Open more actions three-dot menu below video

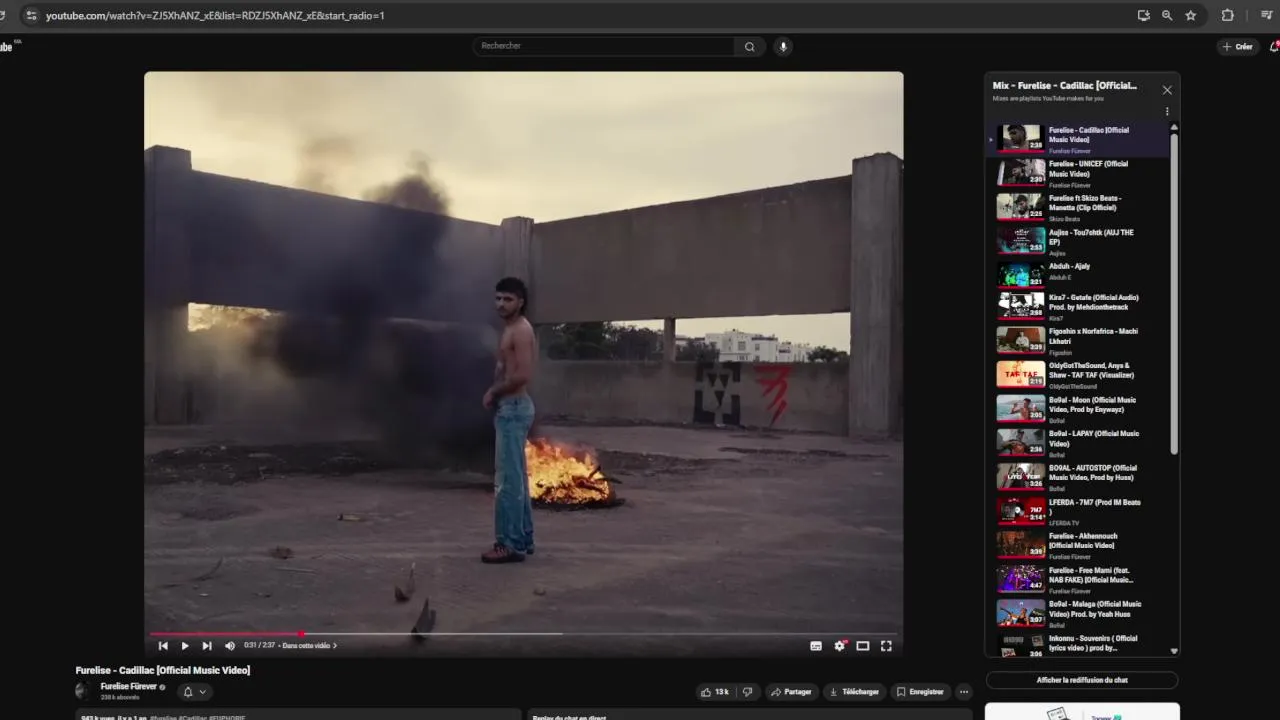(x=964, y=692)
